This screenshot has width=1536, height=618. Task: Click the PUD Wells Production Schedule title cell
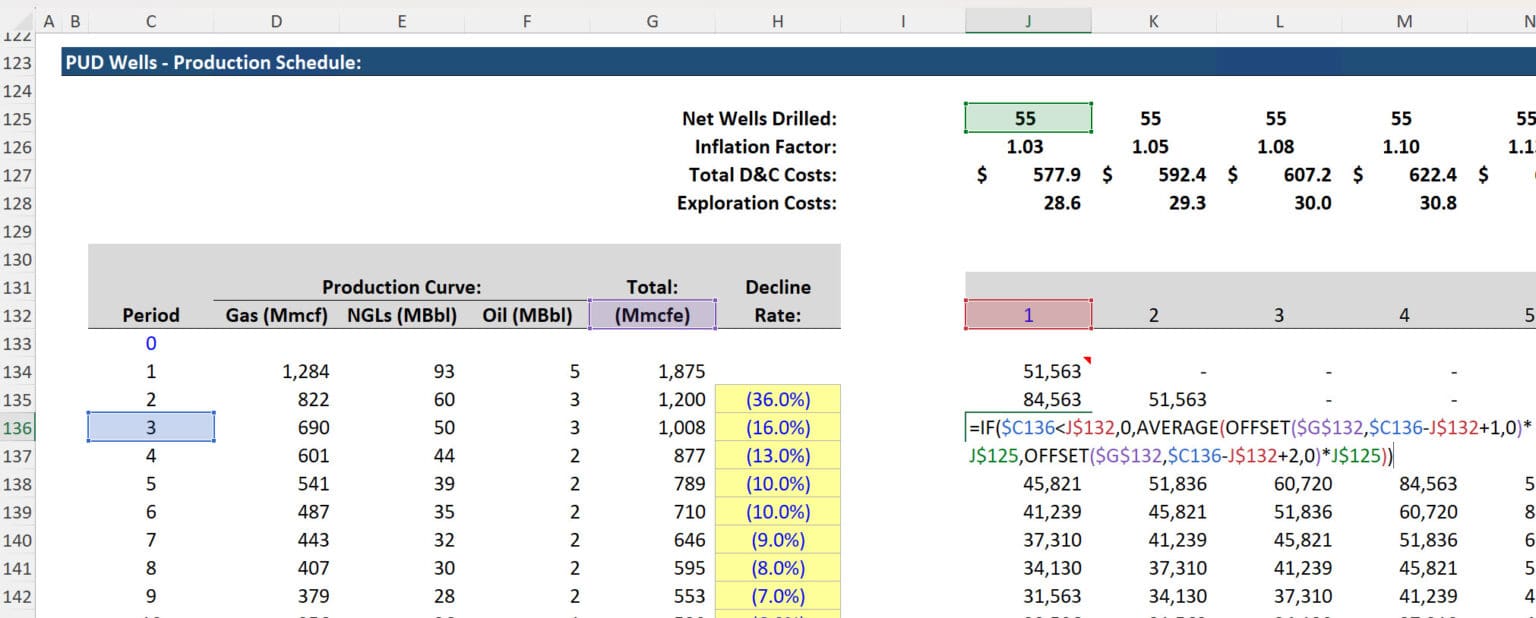(200, 62)
